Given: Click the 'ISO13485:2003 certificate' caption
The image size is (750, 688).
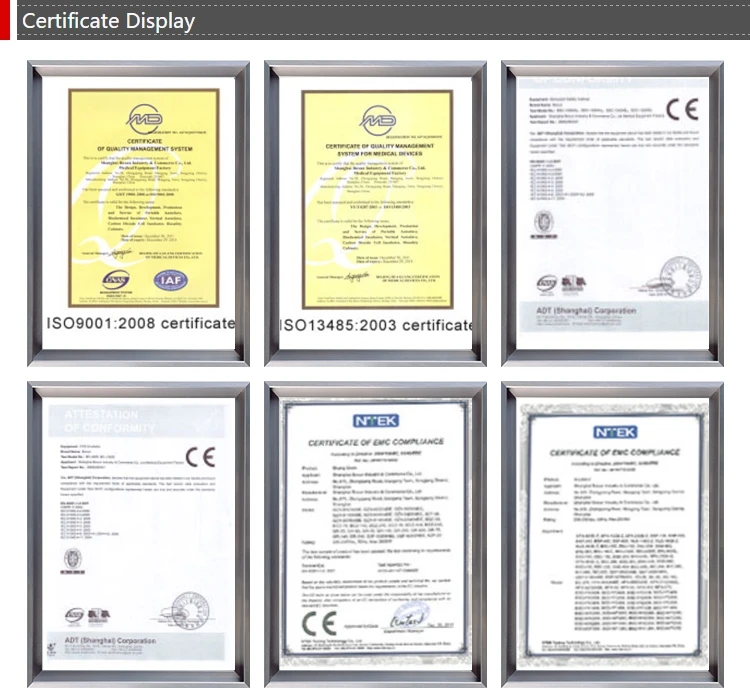Looking at the screenshot, I should click(x=376, y=325).
